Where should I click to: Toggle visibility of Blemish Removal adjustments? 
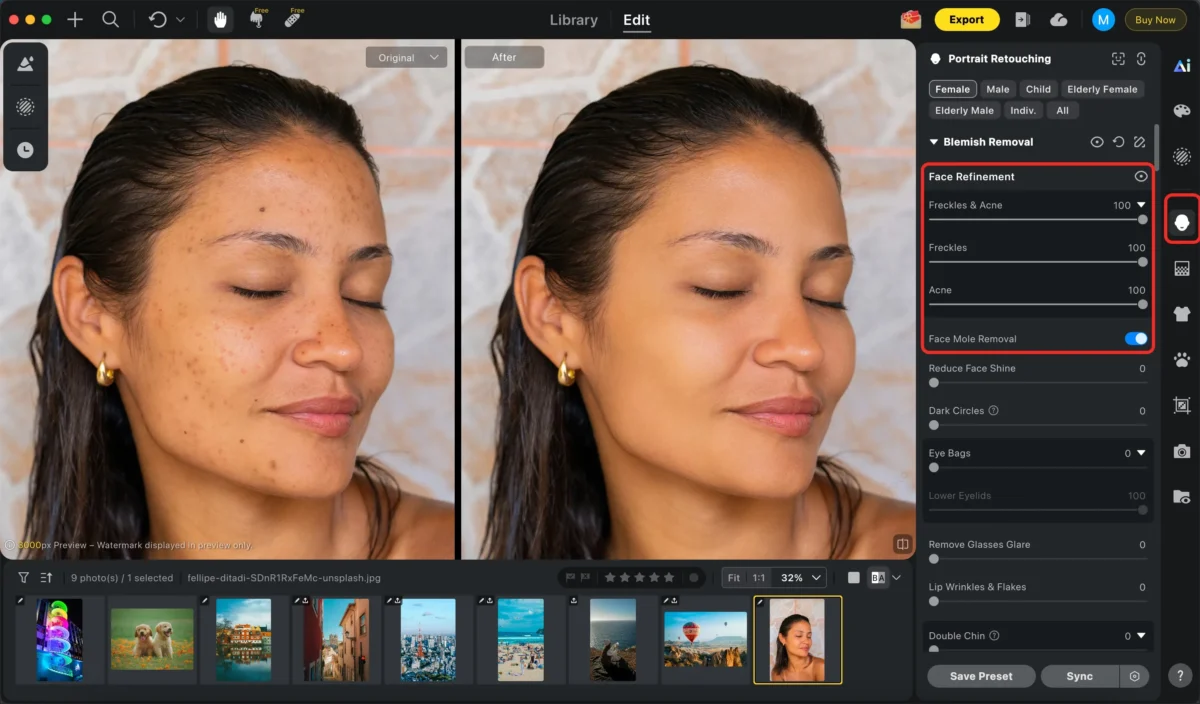1097,142
